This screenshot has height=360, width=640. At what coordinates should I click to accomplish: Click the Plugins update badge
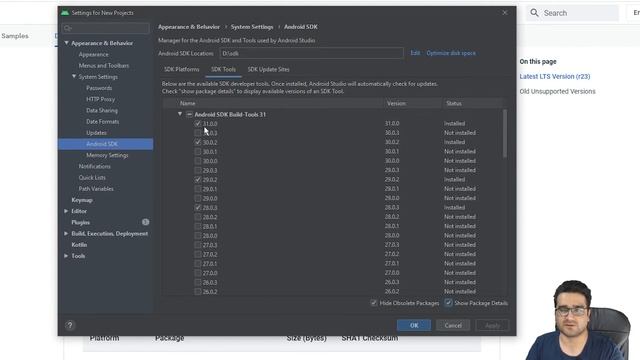tap(145, 222)
